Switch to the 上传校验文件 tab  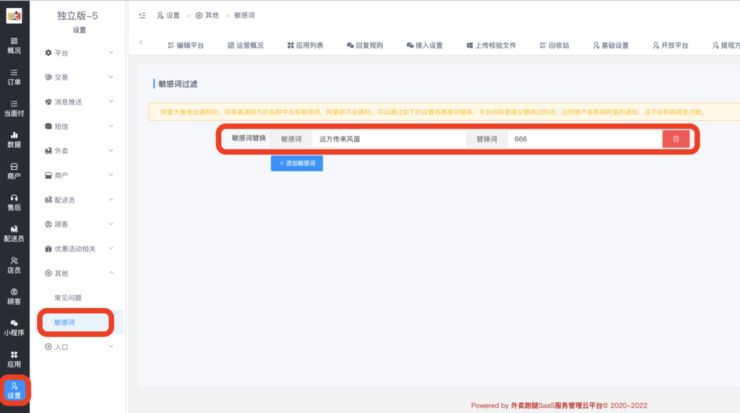(x=491, y=45)
